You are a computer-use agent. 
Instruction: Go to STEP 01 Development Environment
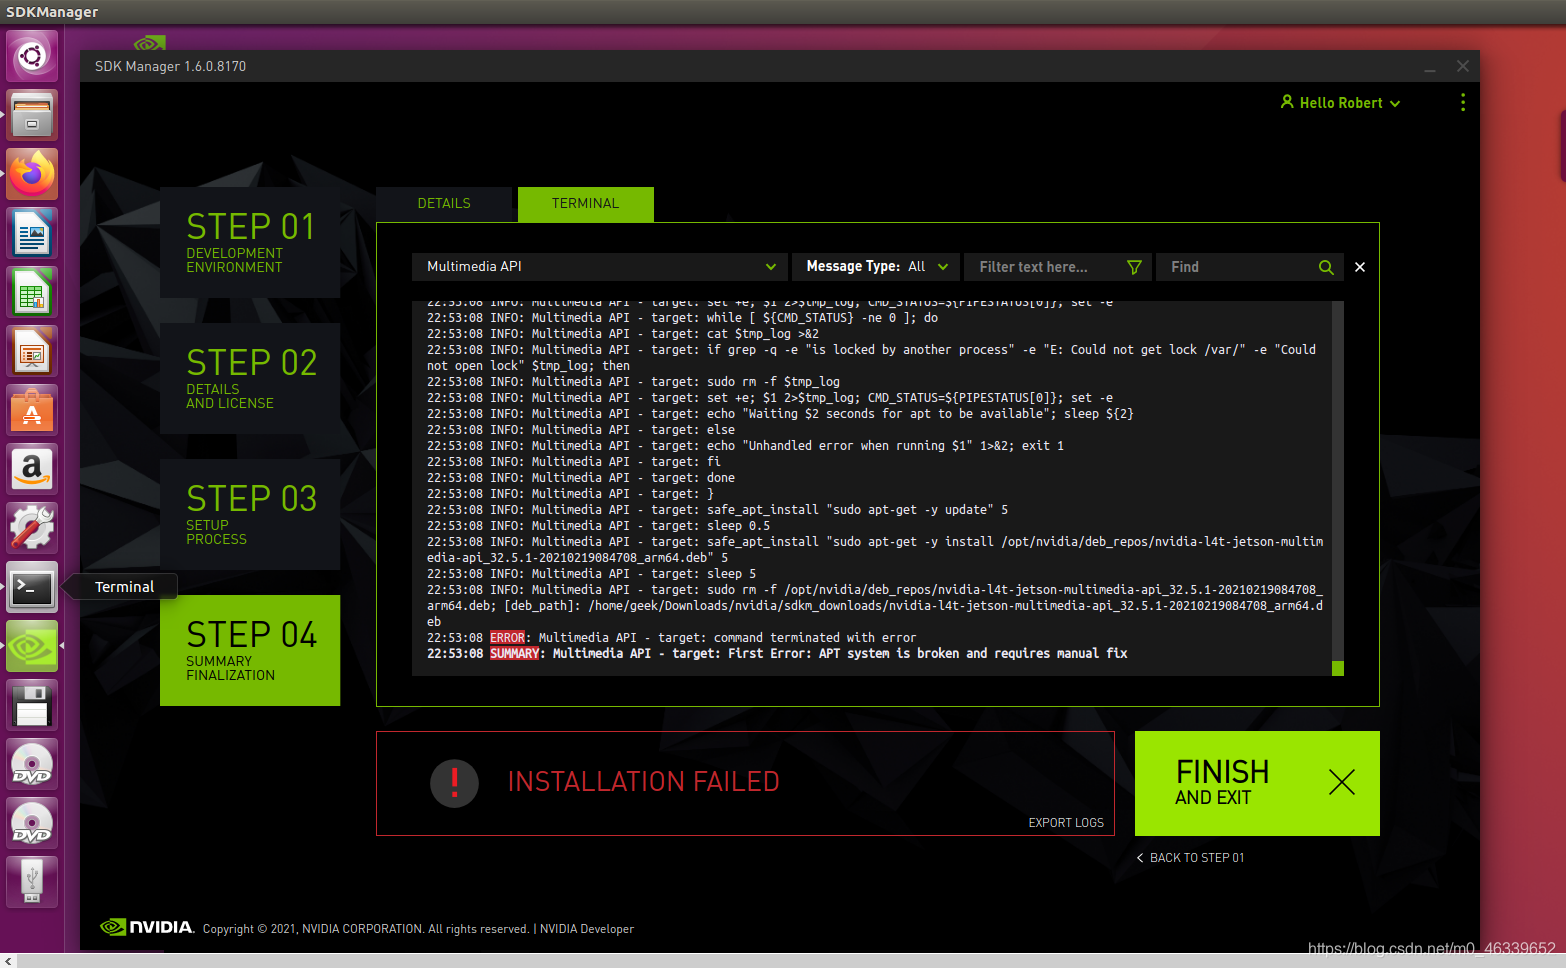[250, 242]
